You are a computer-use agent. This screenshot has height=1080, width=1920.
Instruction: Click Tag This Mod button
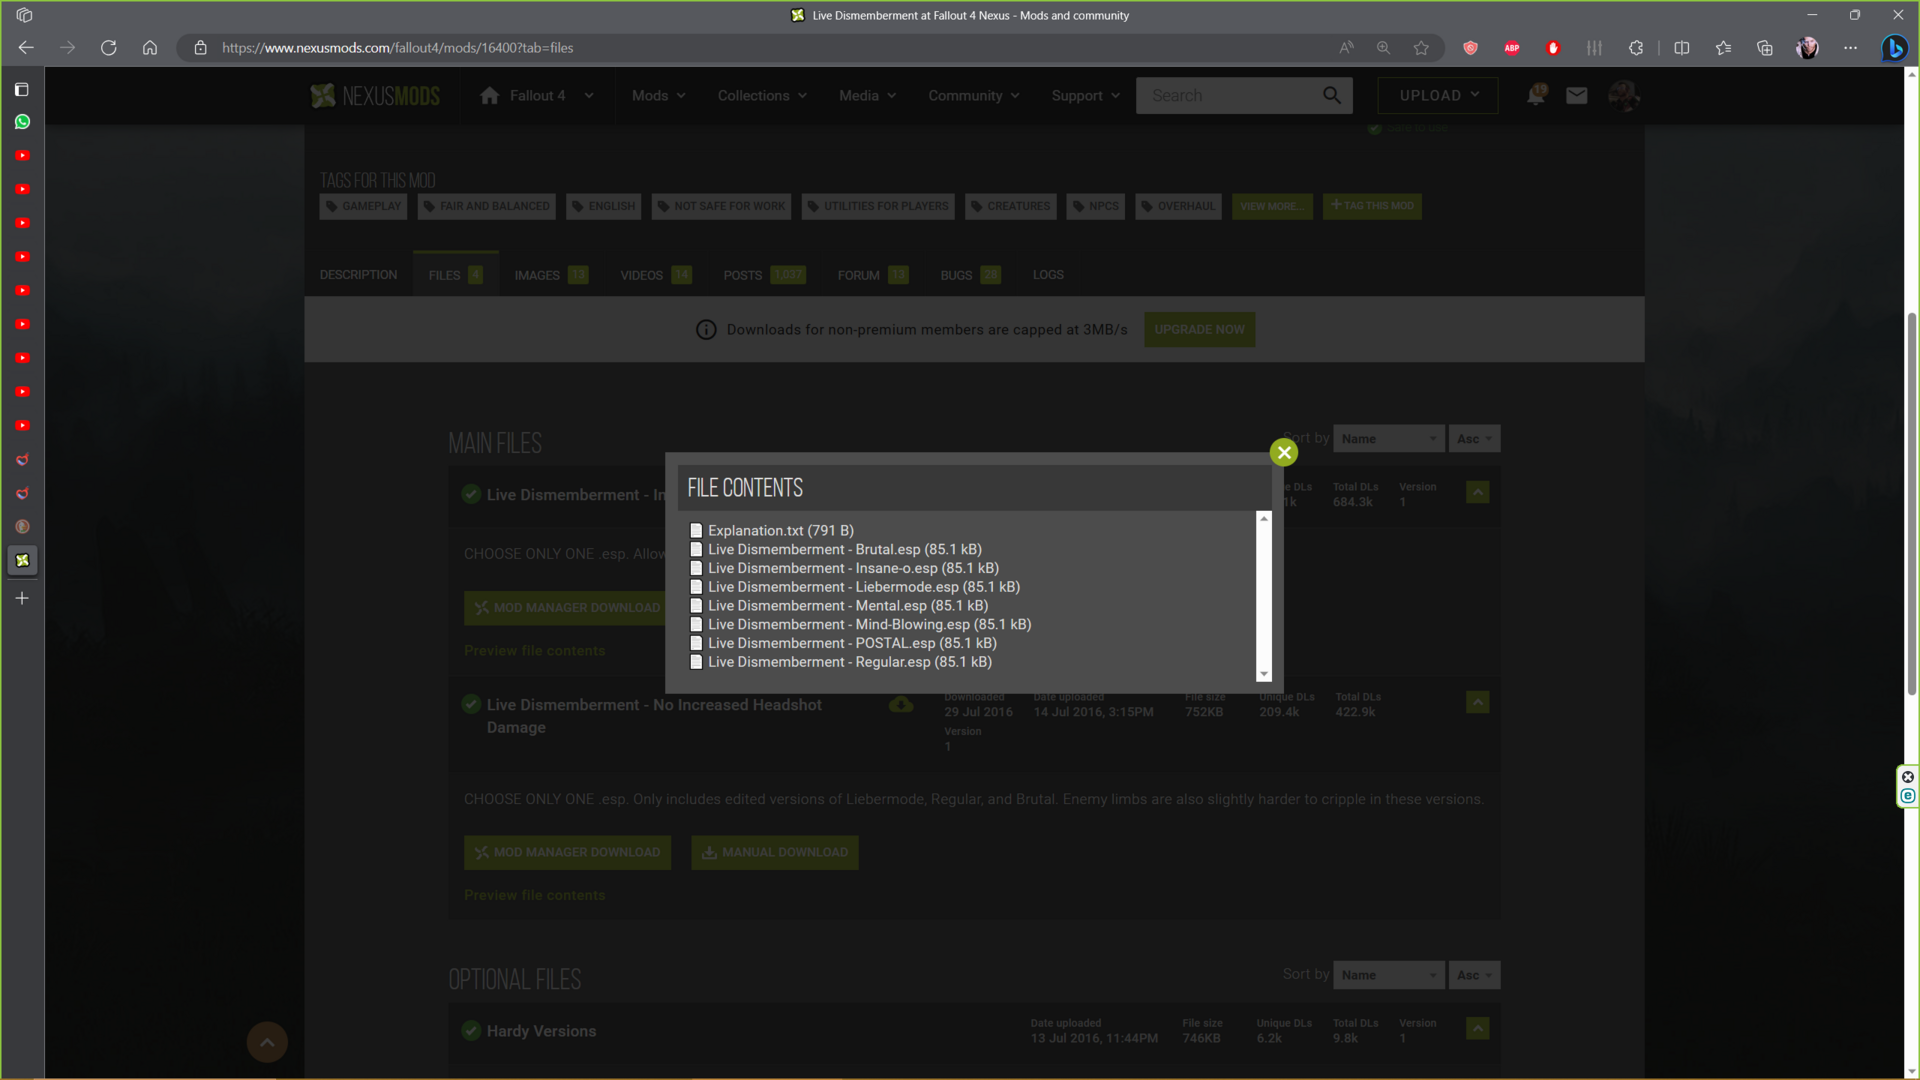tap(1372, 206)
